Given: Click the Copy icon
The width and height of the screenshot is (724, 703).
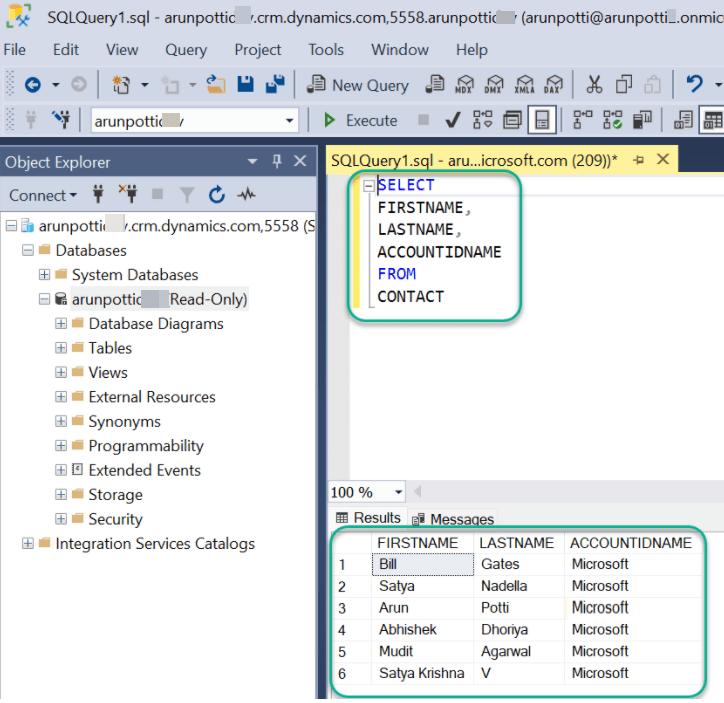Looking at the screenshot, I should click(624, 84).
